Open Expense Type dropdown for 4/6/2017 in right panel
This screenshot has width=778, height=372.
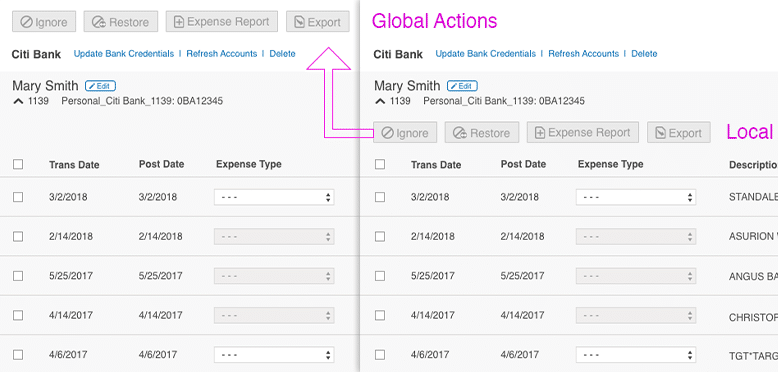[636, 355]
